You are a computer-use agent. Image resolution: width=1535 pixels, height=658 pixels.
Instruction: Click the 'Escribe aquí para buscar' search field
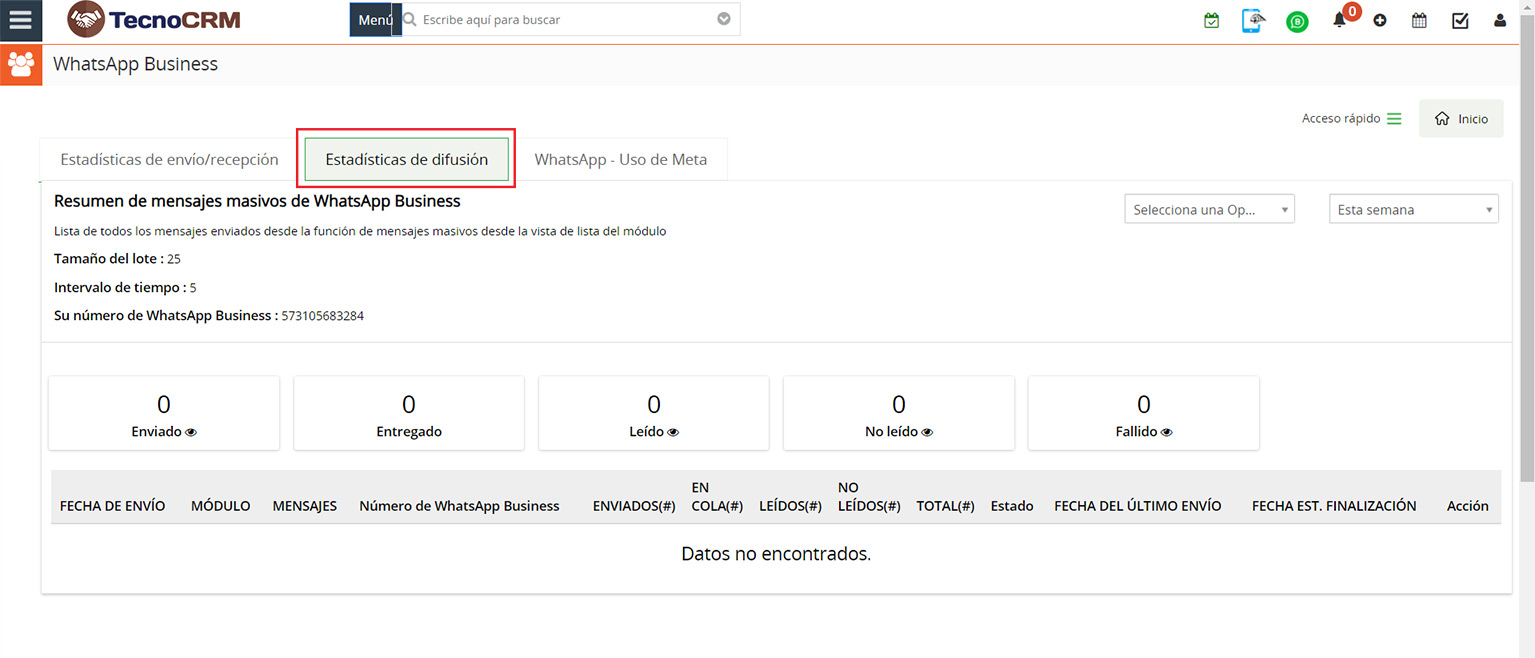click(565, 19)
